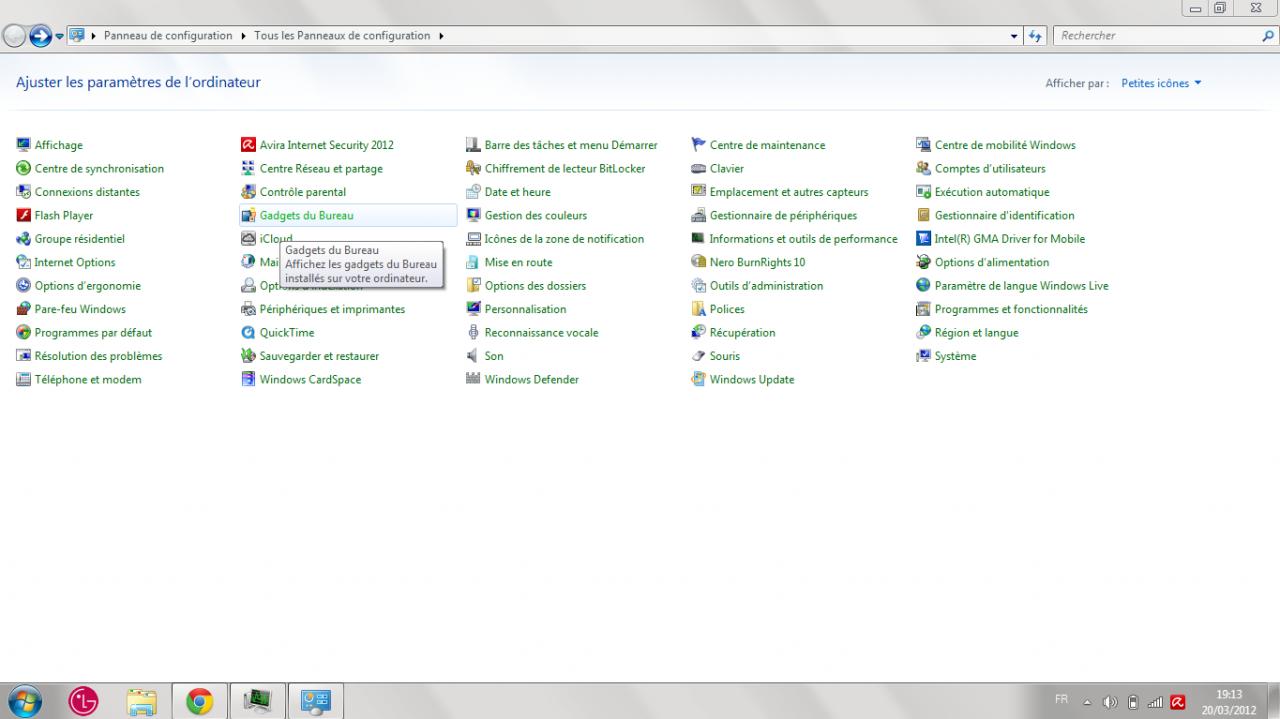Screen dimensions: 1280x719
Task: Expand arrow after Panneau de configuration breadcrumb
Action: (243, 36)
